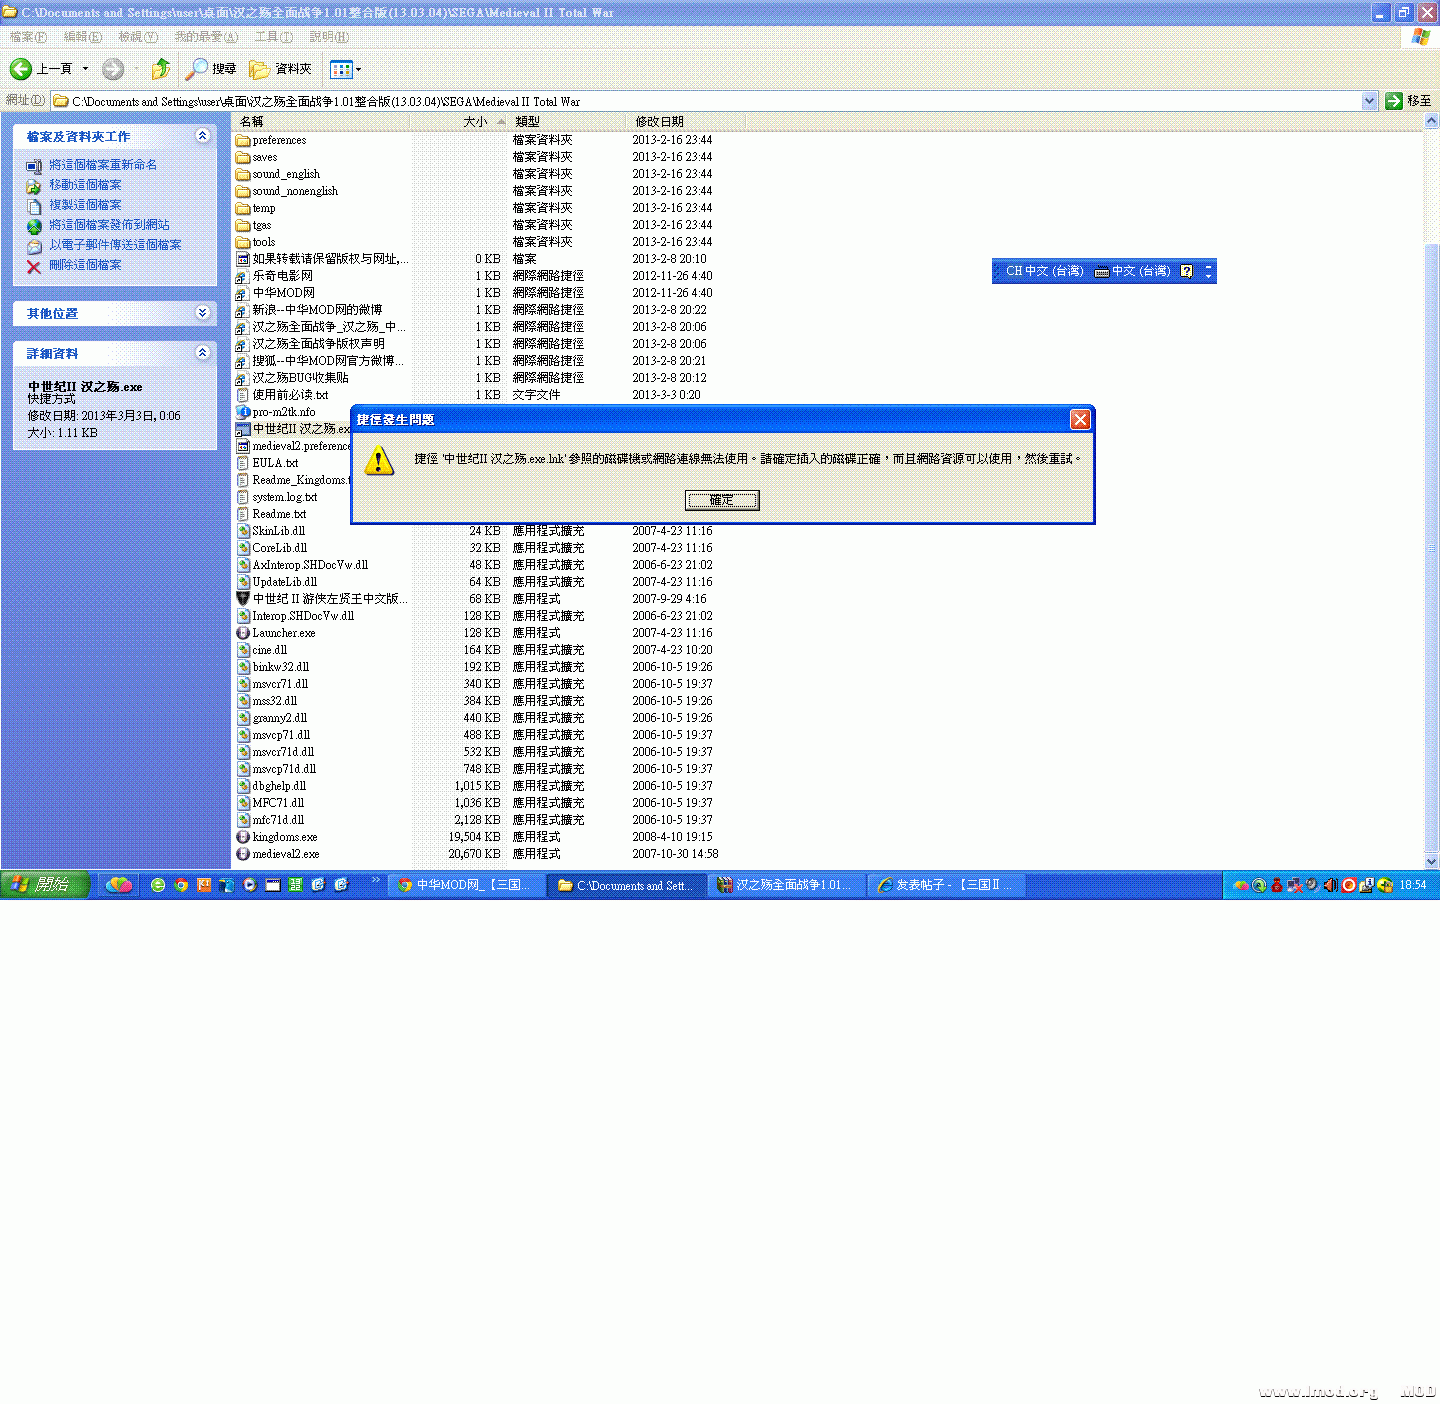Click the 複製這個檔案 copy link
This screenshot has height=1404, width=1440.
85,205
